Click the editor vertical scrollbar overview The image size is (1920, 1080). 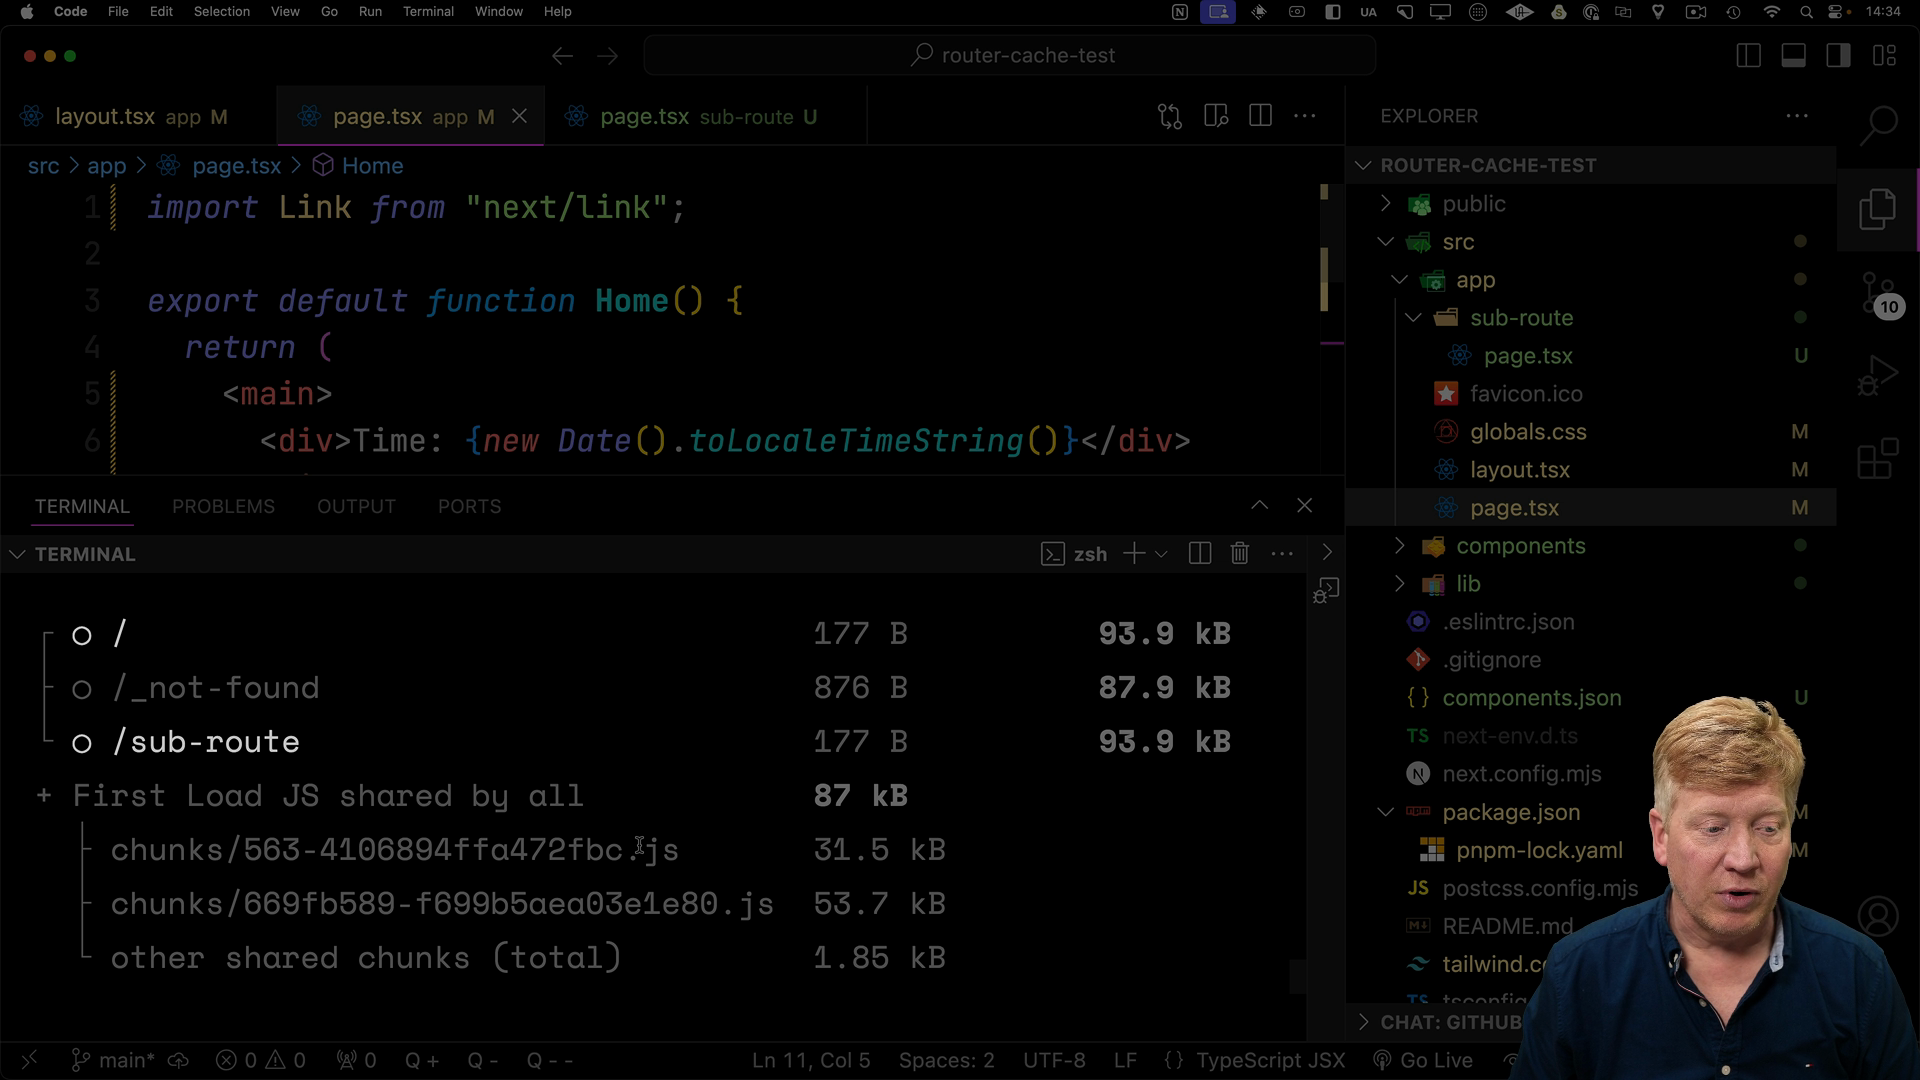pyautogui.click(x=1330, y=330)
